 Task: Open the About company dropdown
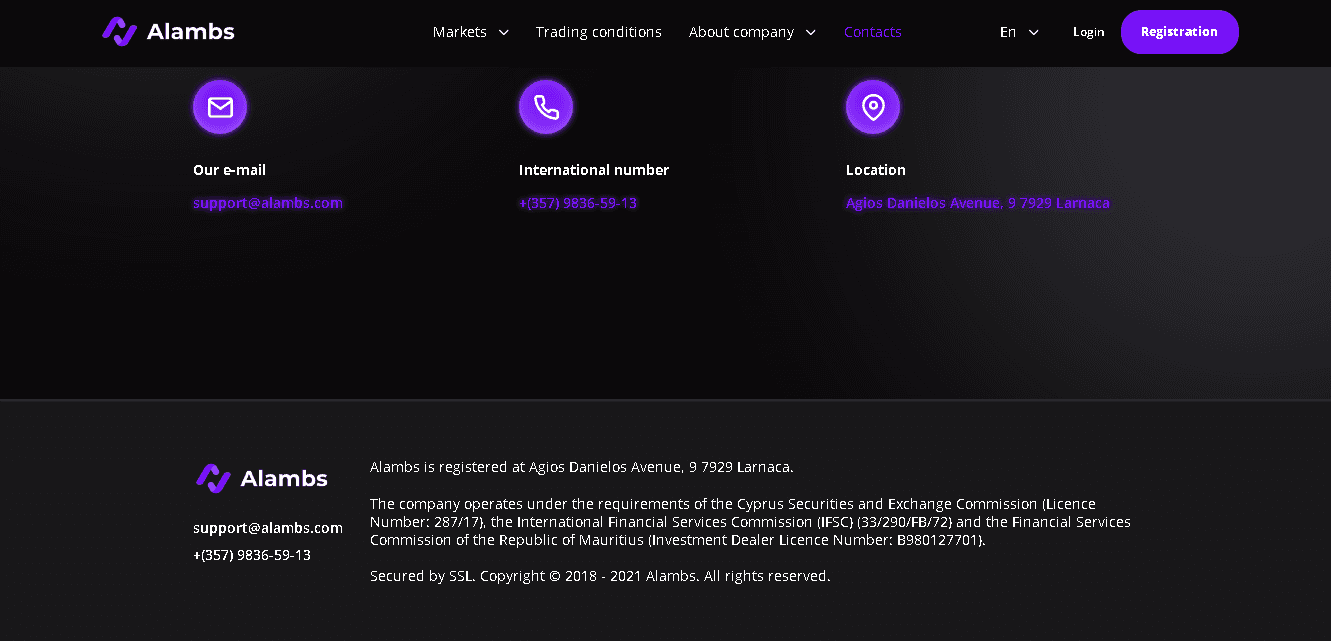(752, 31)
